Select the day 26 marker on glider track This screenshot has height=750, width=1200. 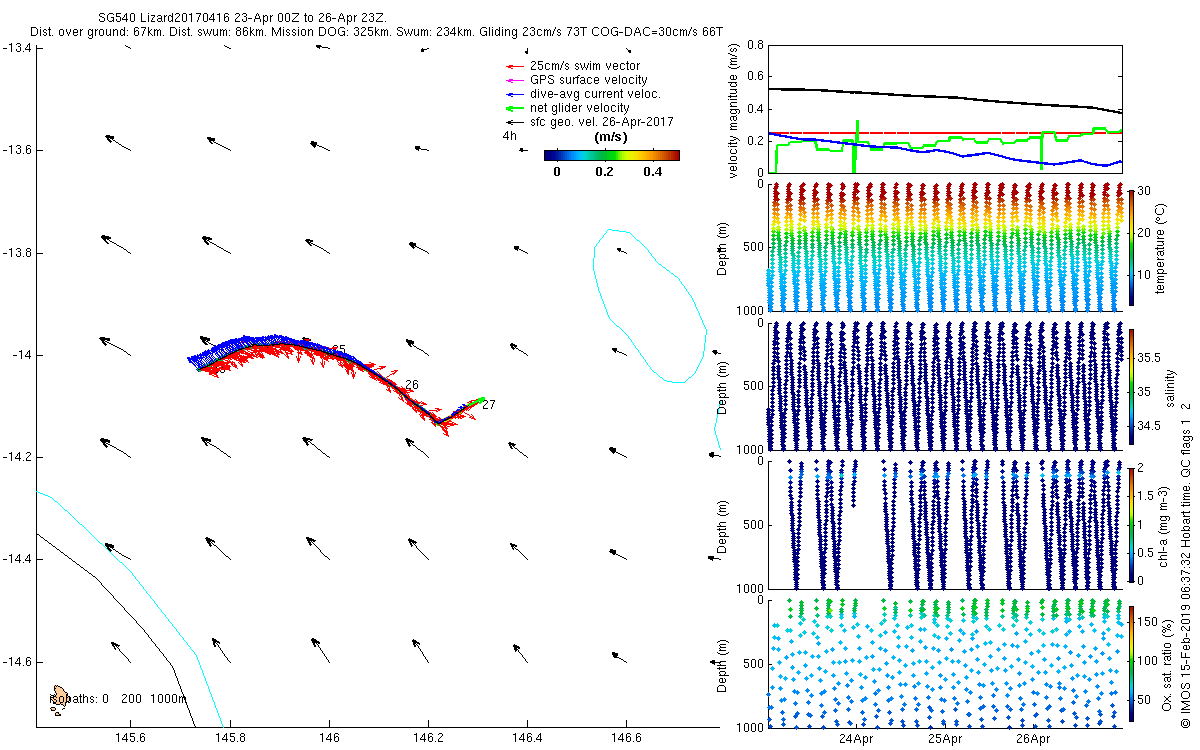(x=411, y=385)
